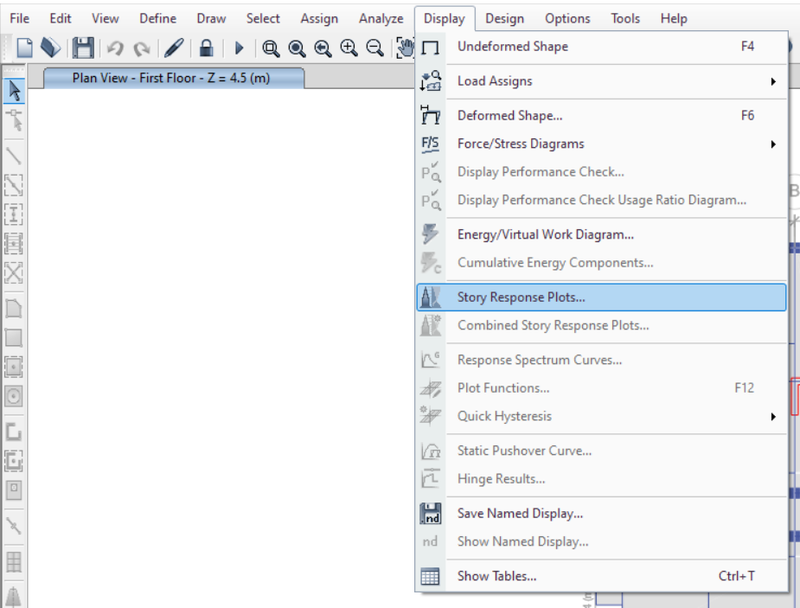This screenshot has height=608, width=800.
Task: Choose the Draw Wall Openings tool
Action: coord(14,490)
